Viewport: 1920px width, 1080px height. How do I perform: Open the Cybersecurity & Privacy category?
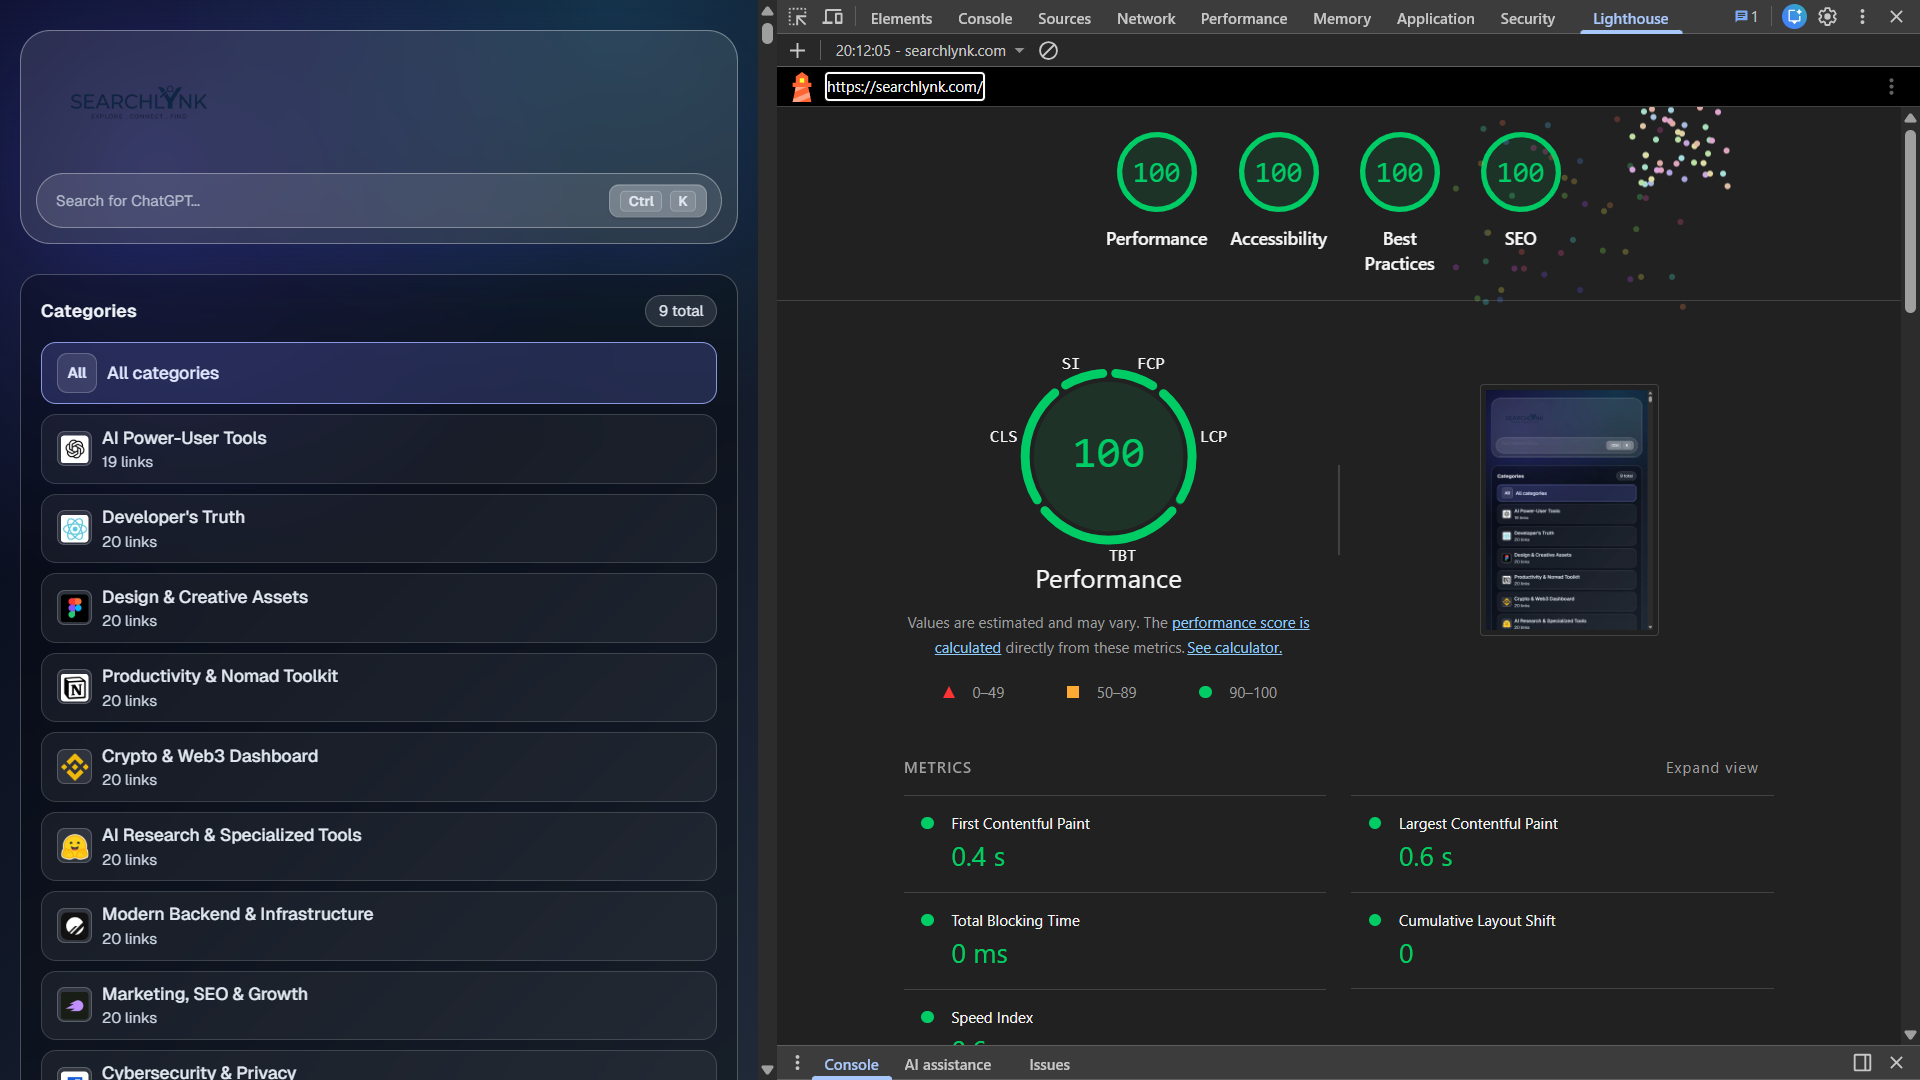click(x=378, y=1066)
